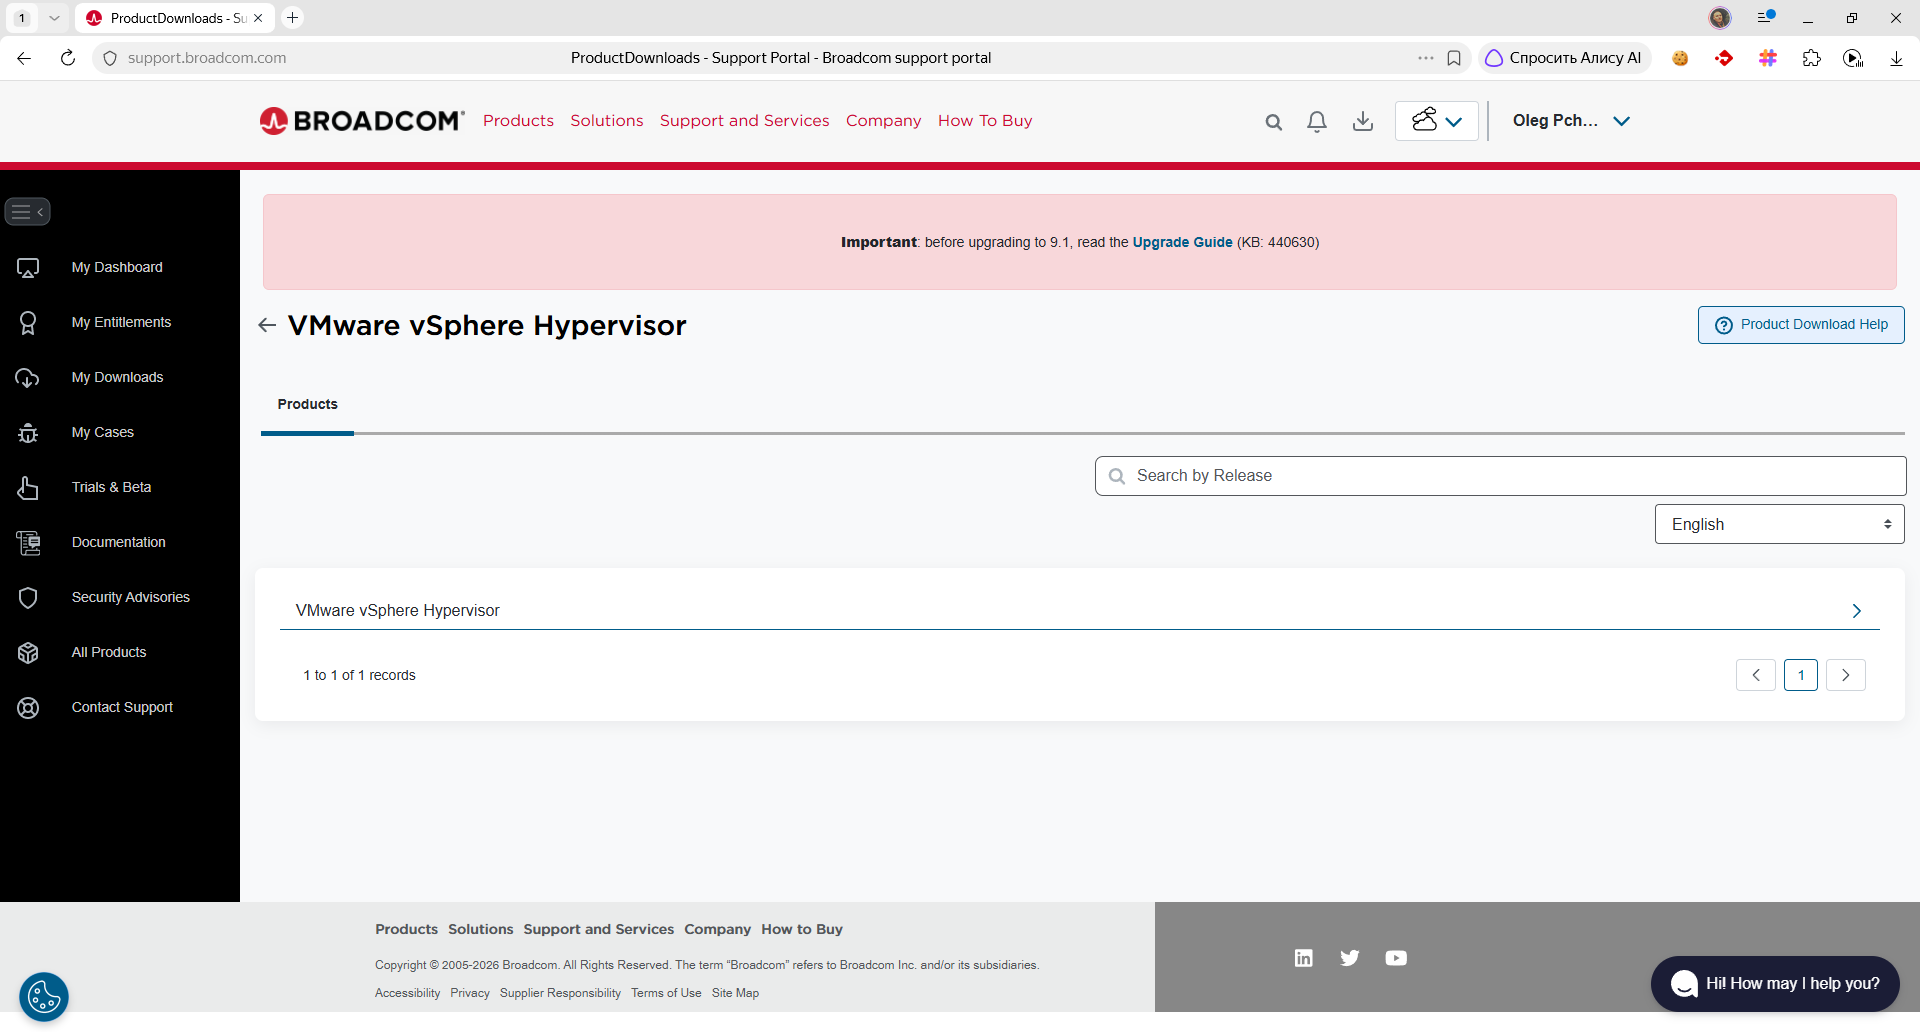Open the Twitter footer icon
This screenshot has width=1920, height=1032.
point(1349,958)
